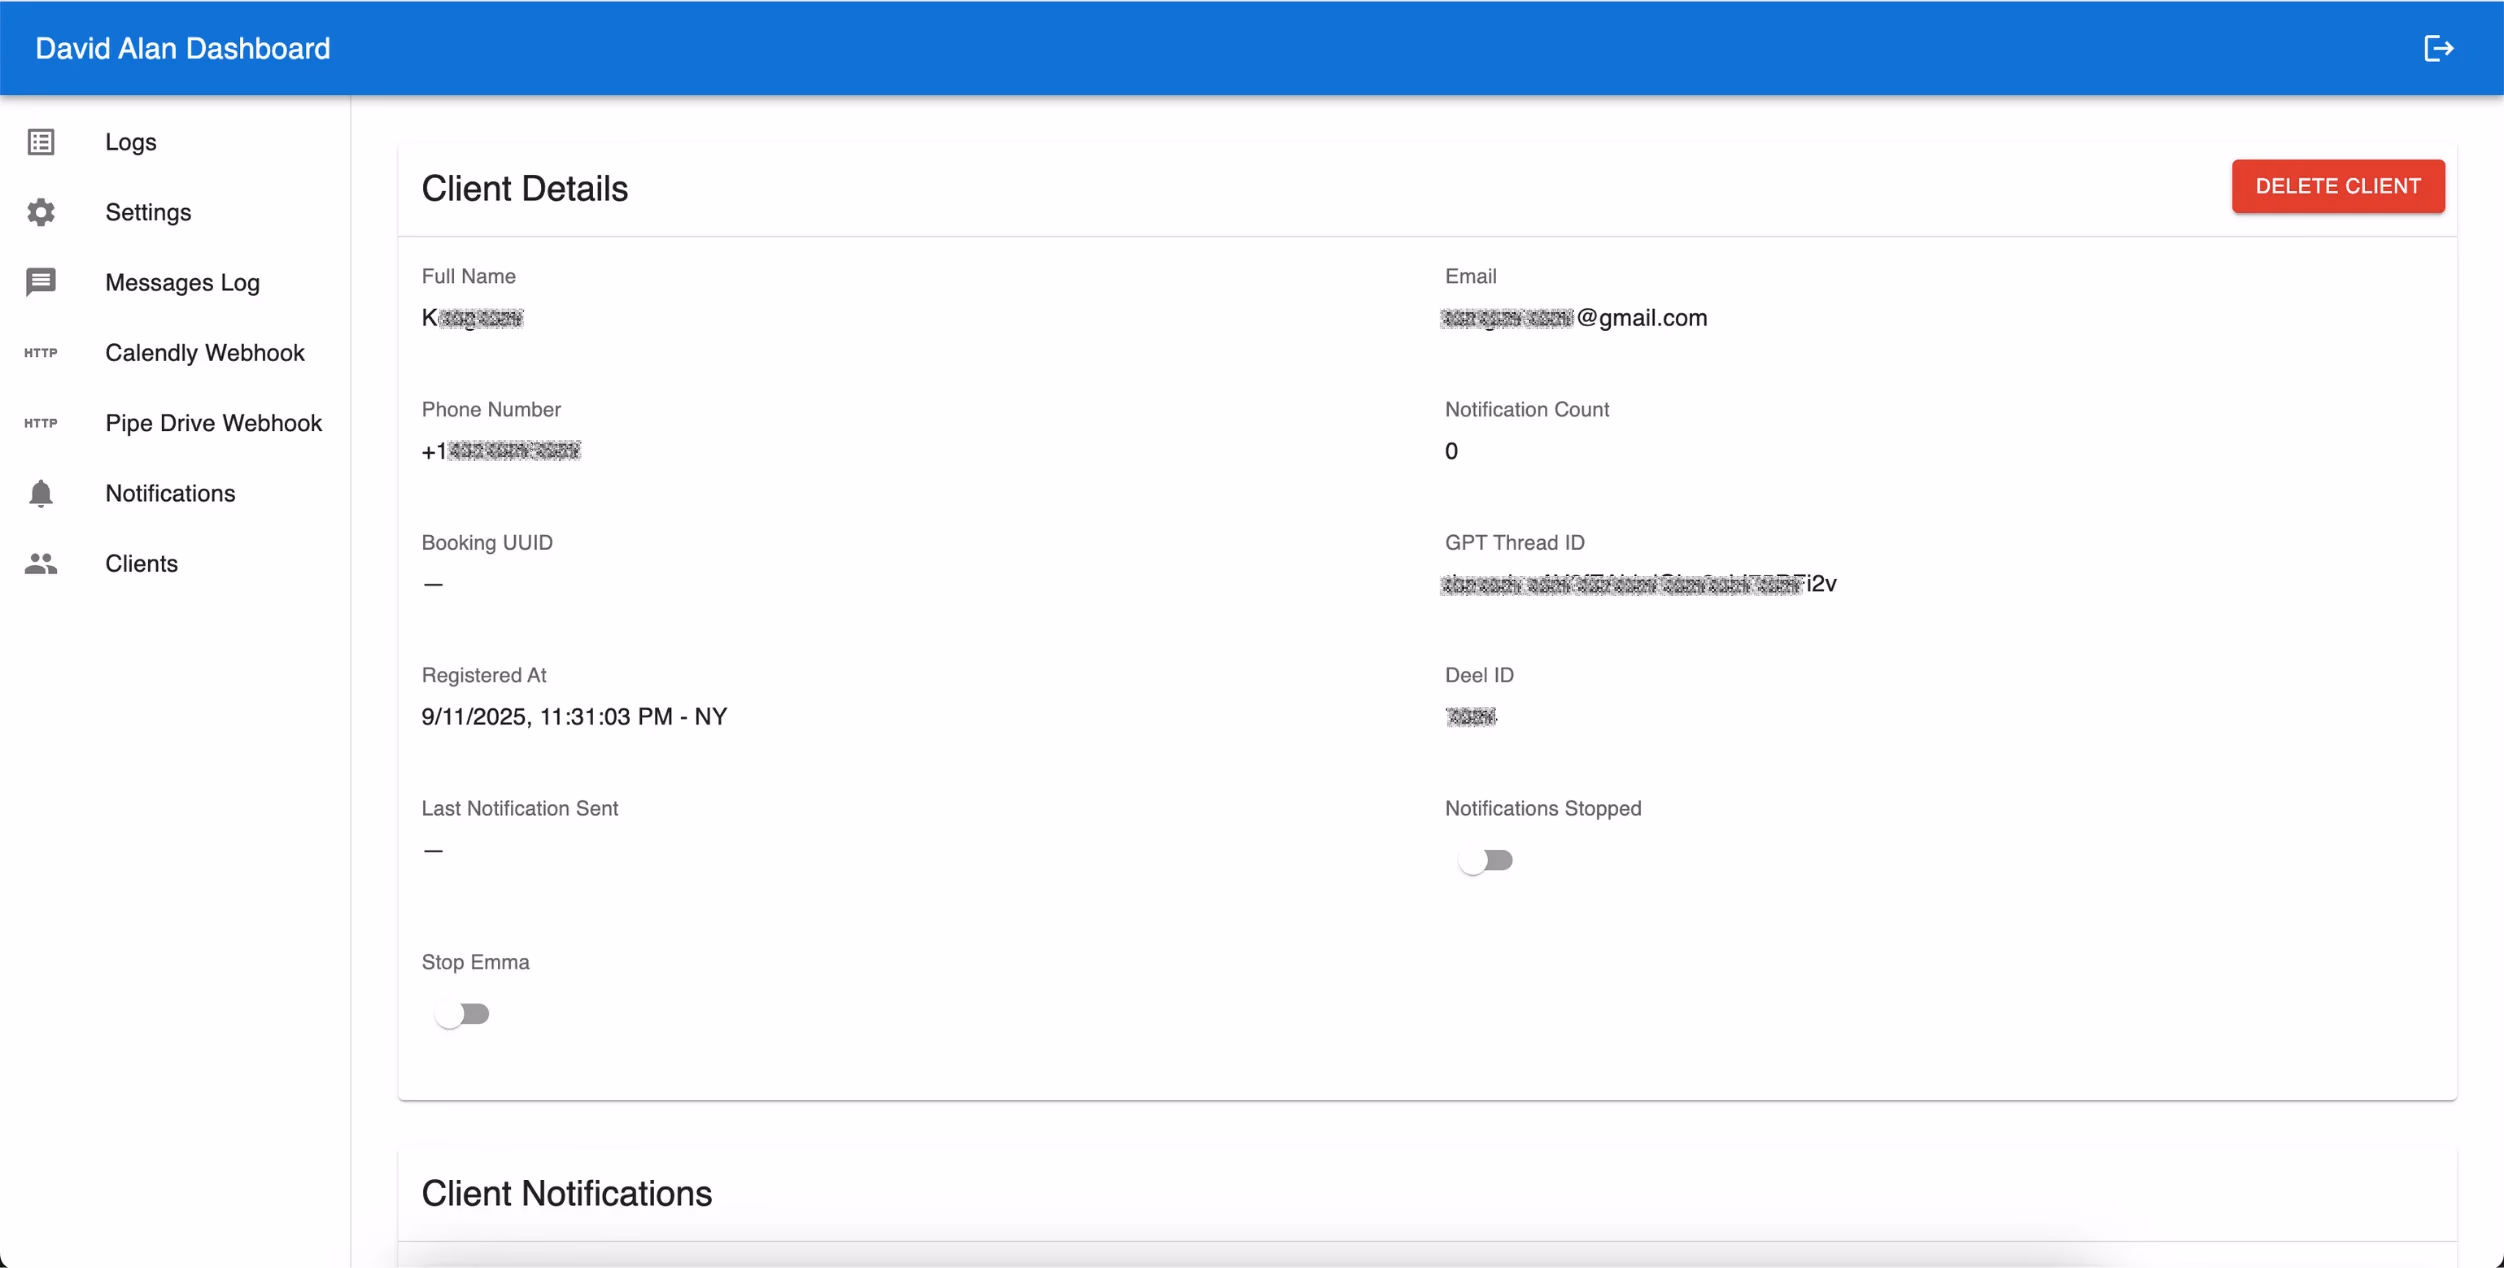Click the blurred Deel ID value

click(x=1471, y=717)
